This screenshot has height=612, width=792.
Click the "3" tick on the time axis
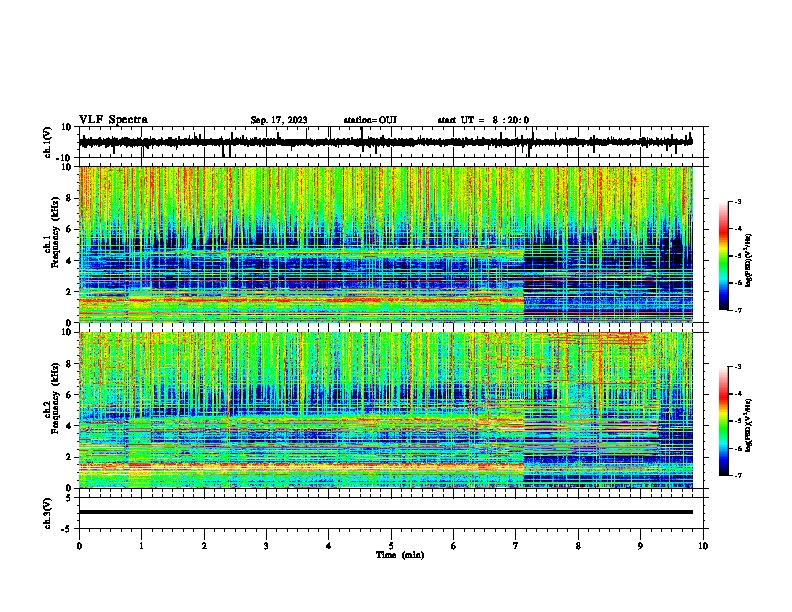(266, 546)
